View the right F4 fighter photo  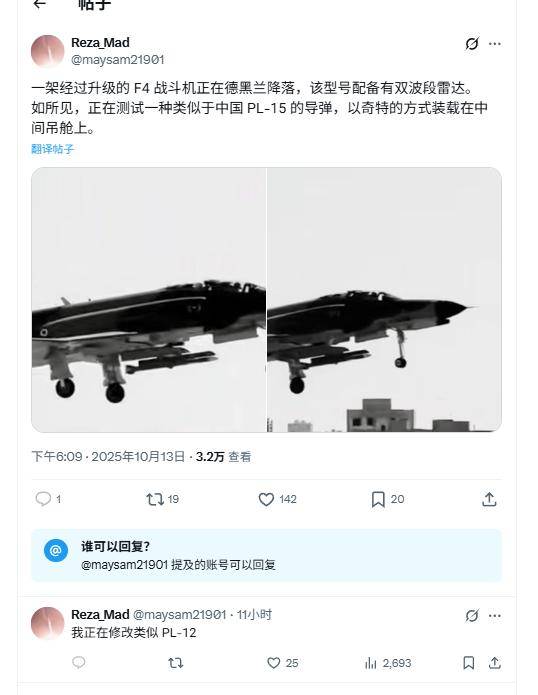pos(385,300)
